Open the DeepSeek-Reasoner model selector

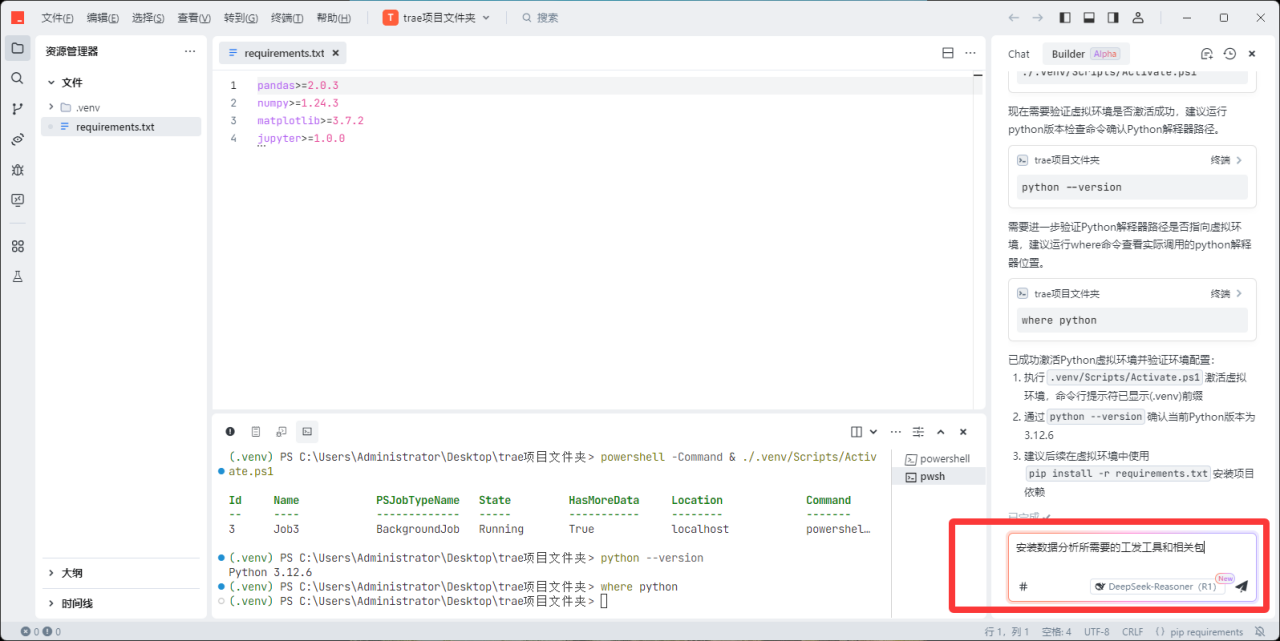coord(1157,587)
